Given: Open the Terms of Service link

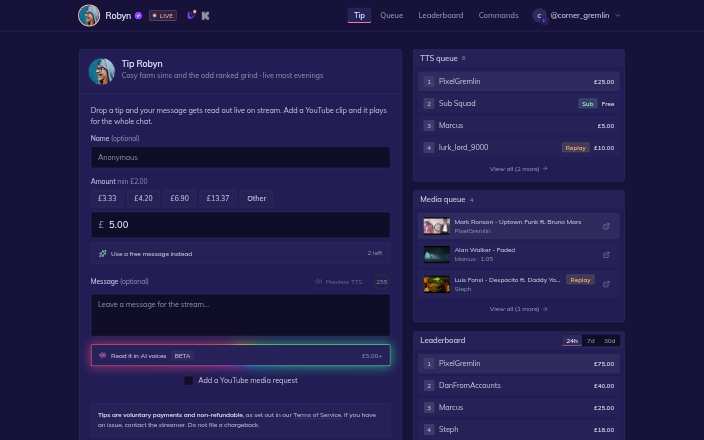Looking at the screenshot, I should pyautogui.click(x=317, y=415).
